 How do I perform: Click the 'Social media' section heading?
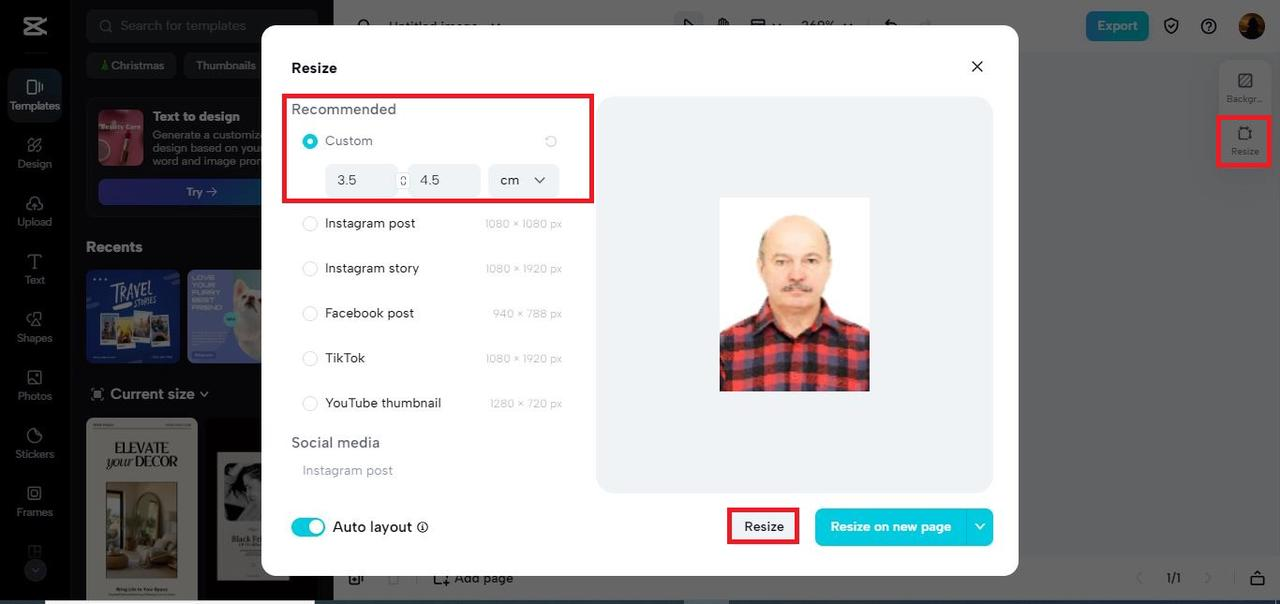tap(336, 443)
